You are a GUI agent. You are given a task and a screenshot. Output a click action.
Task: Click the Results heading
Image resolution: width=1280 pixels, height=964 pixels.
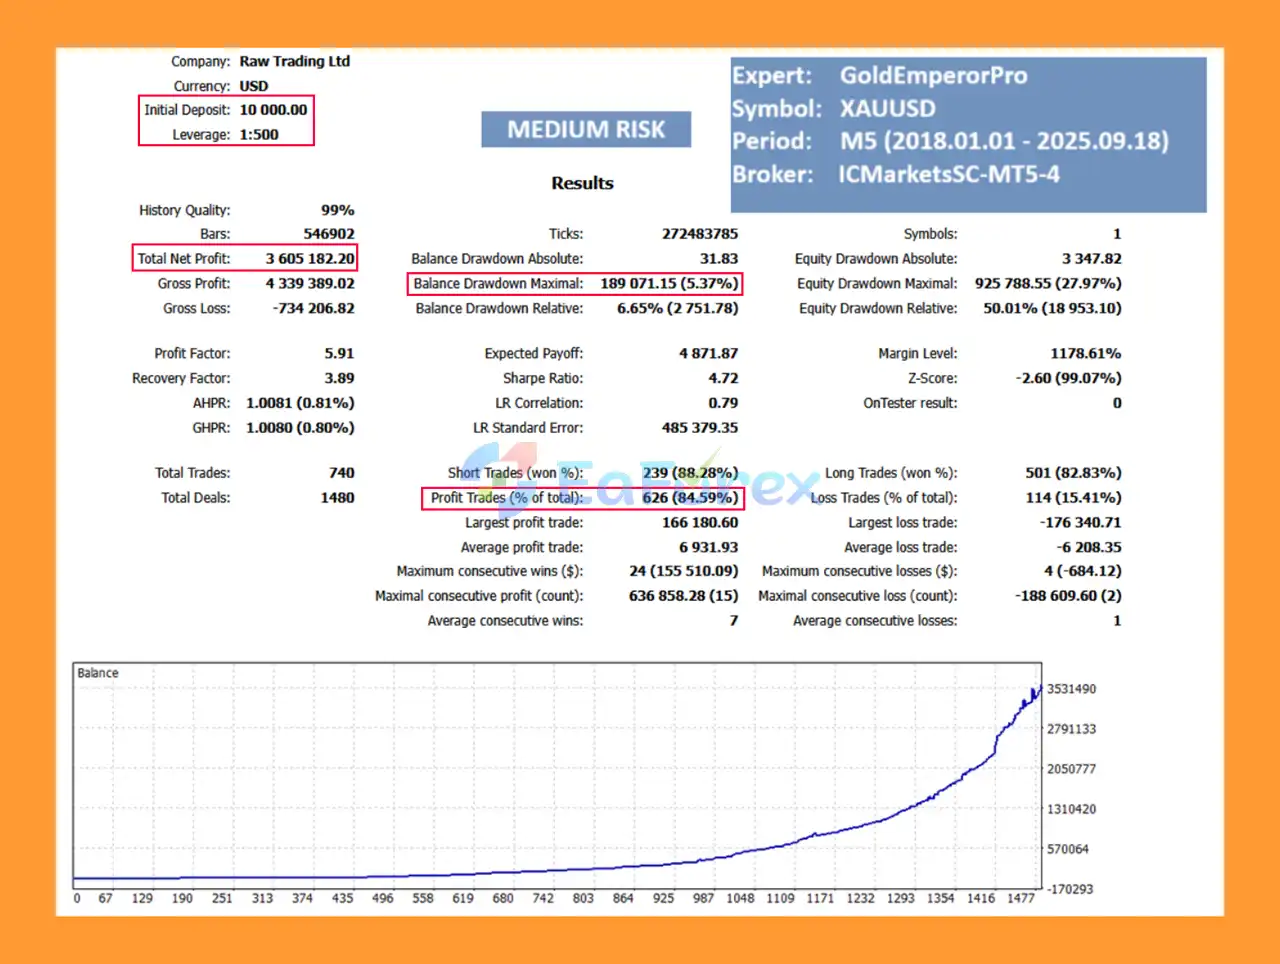[x=582, y=183]
